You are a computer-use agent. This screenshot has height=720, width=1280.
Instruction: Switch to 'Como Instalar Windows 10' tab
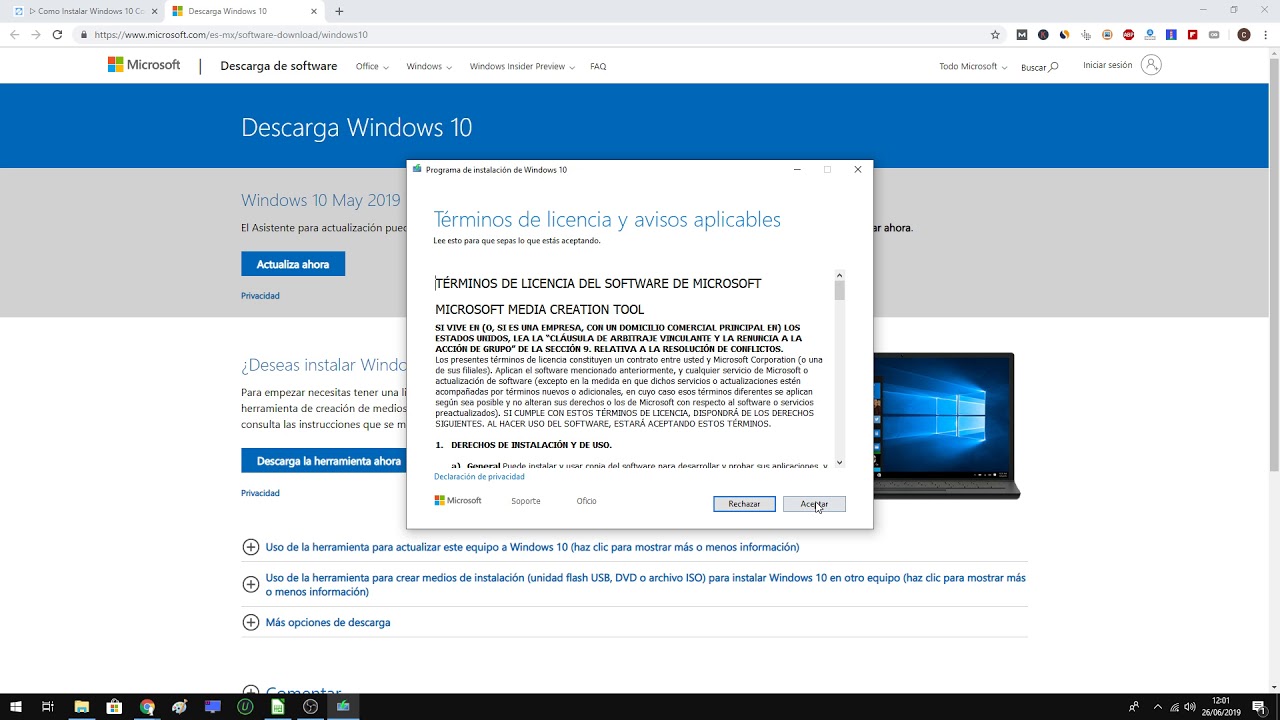point(86,11)
